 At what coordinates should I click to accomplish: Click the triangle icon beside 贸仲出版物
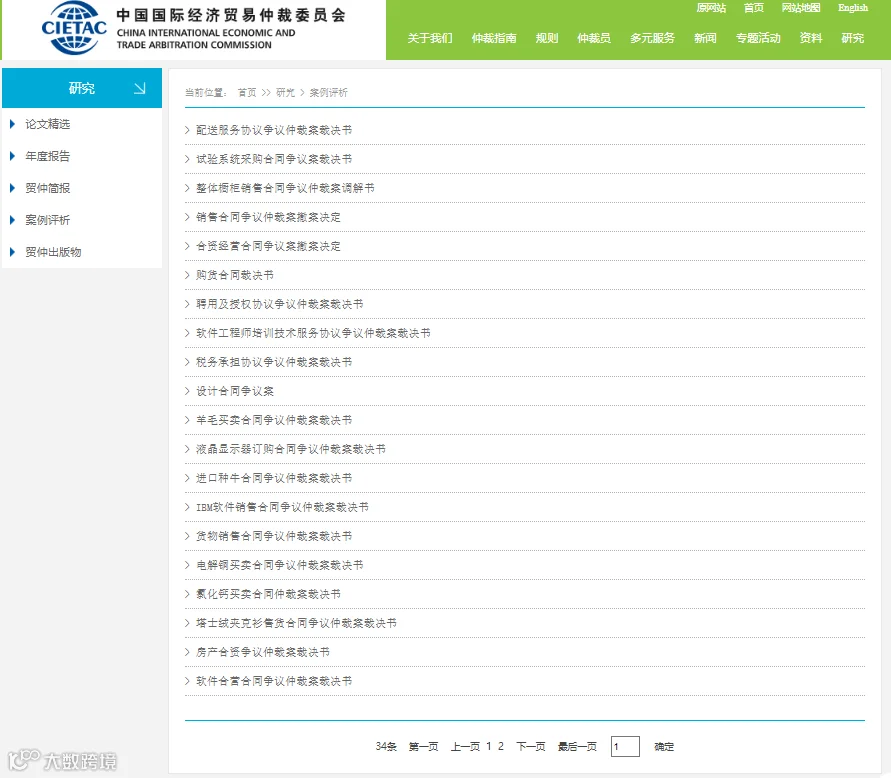(13, 252)
